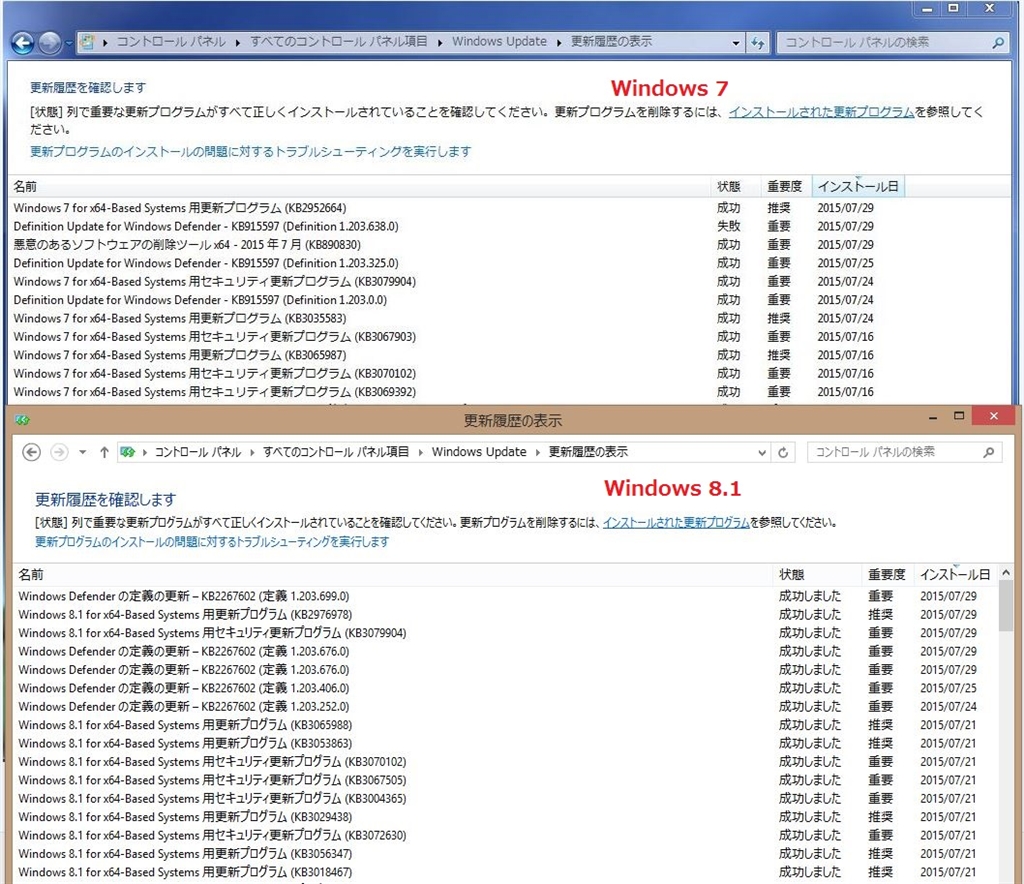Viewport: 1024px width, 884px height.
Task: Expand the Windows 8.1 address bar dropdown
Action: [x=761, y=452]
